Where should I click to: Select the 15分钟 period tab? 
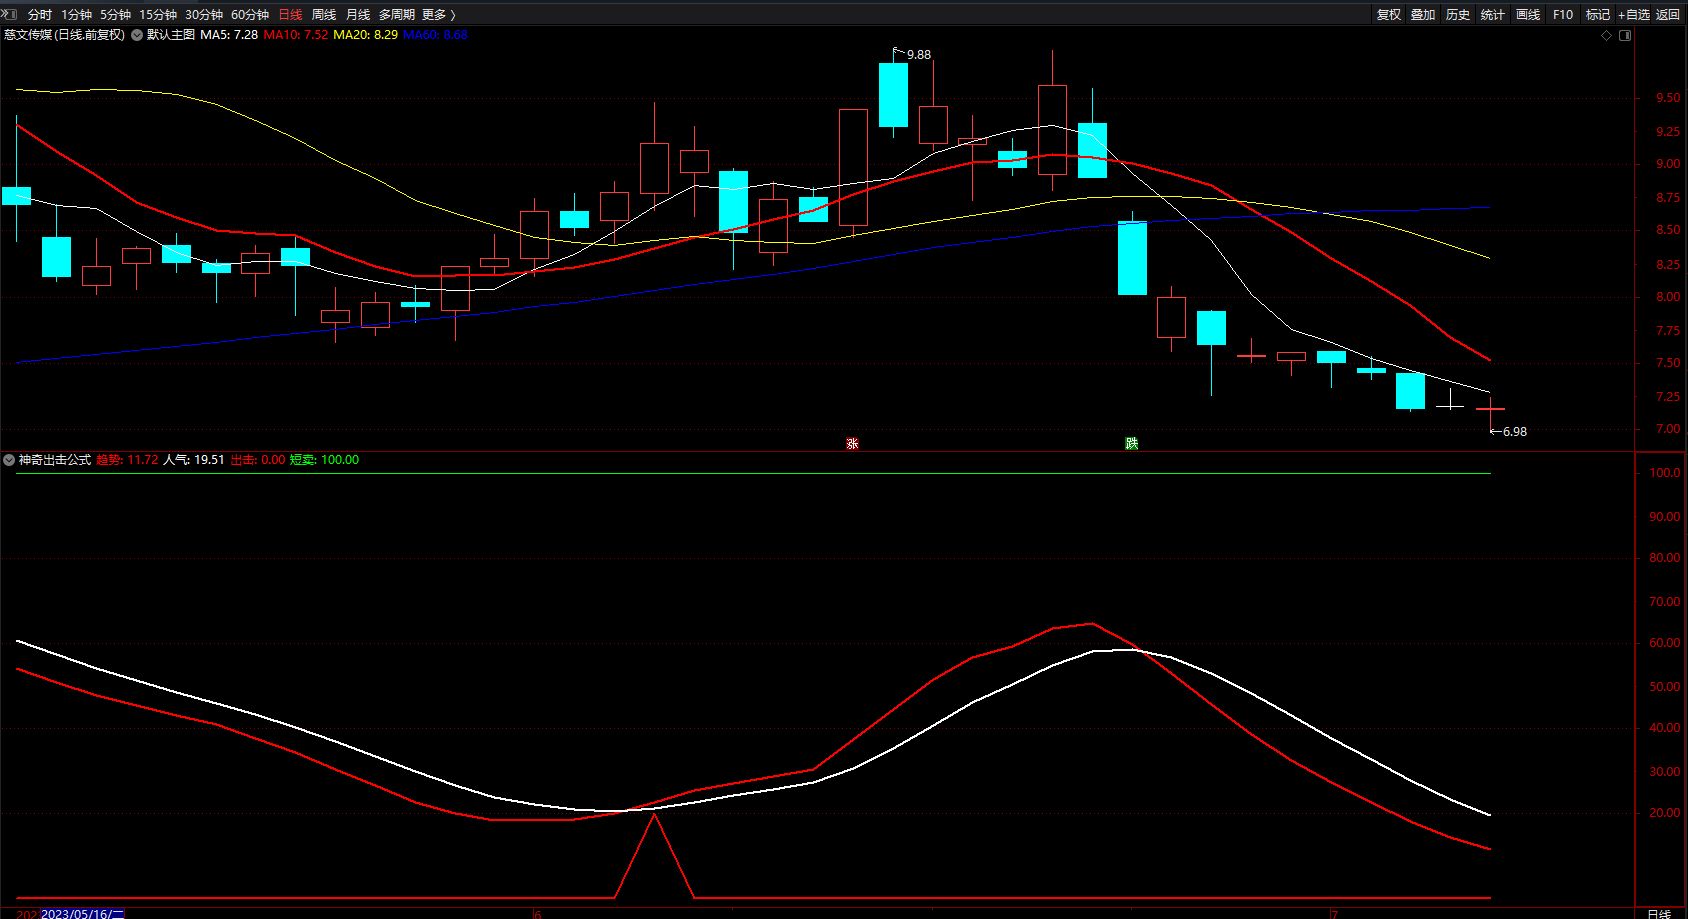coord(158,15)
